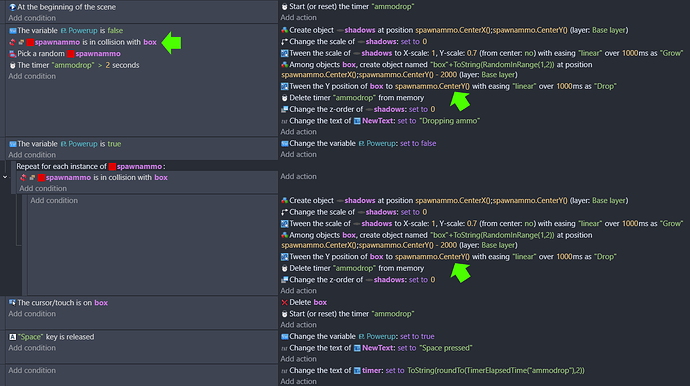Click the scene-start icon beside 'At the beginning of the scene'

coord(12,7)
